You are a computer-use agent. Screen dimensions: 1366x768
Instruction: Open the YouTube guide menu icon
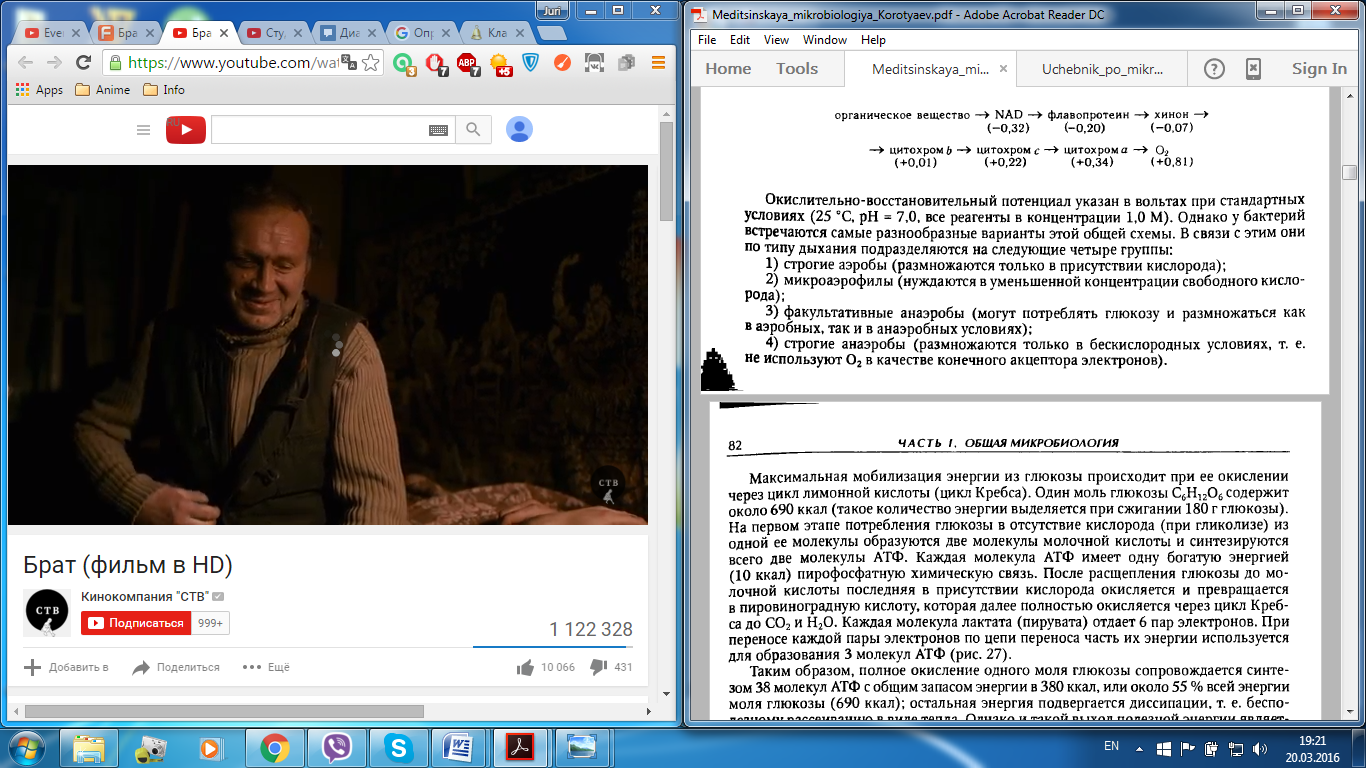[x=143, y=130]
